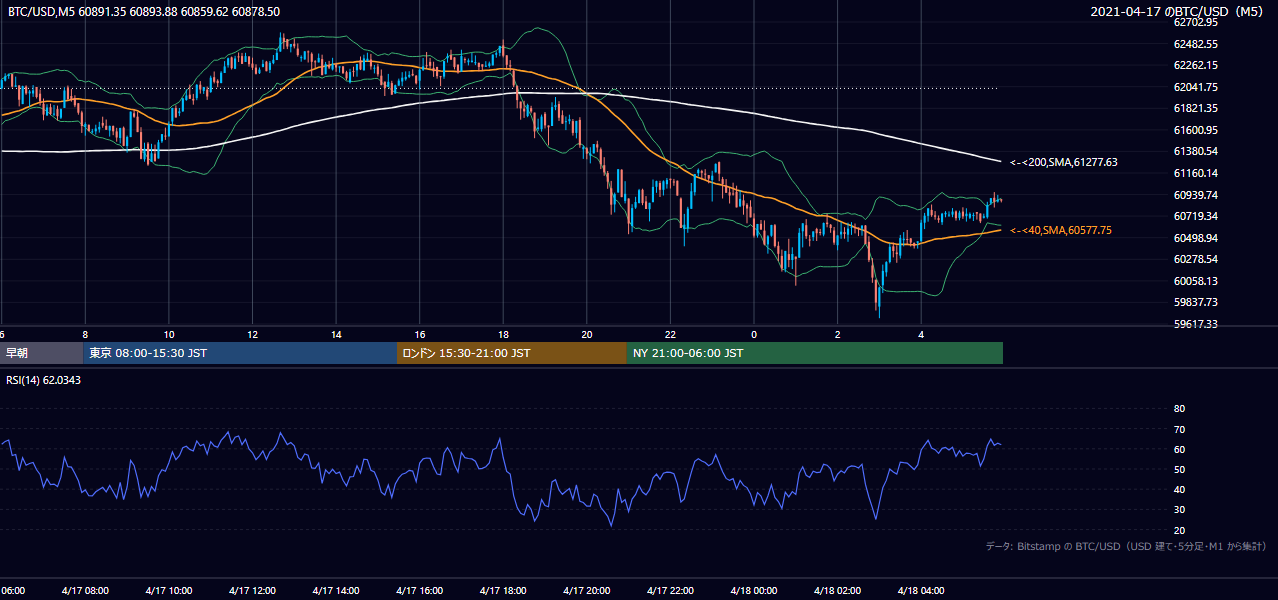Image resolution: width=1278 pixels, height=600 pixels.
Task: Click the 4/17 08:00 bottom time label
Action: (84, 591)
